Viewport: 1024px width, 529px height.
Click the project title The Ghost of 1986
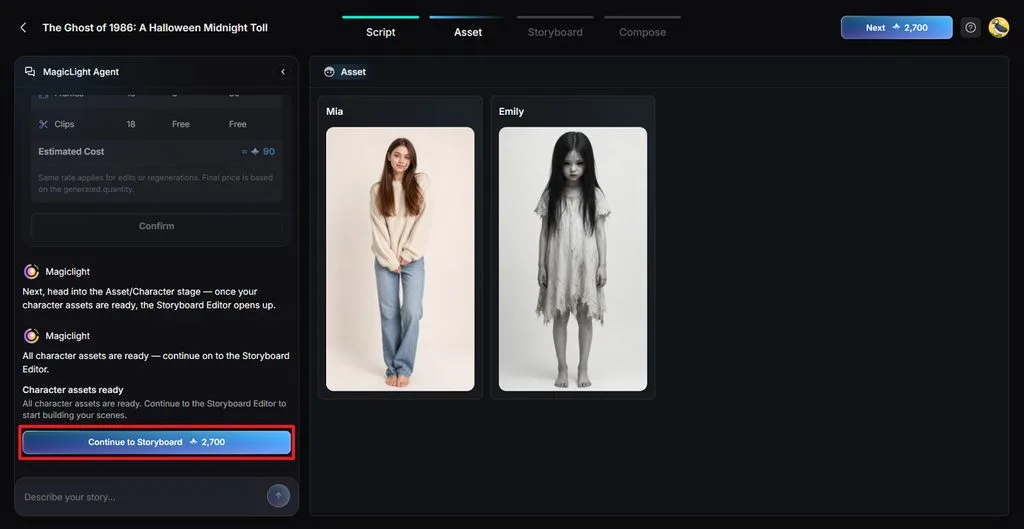[x=155, y=27]
